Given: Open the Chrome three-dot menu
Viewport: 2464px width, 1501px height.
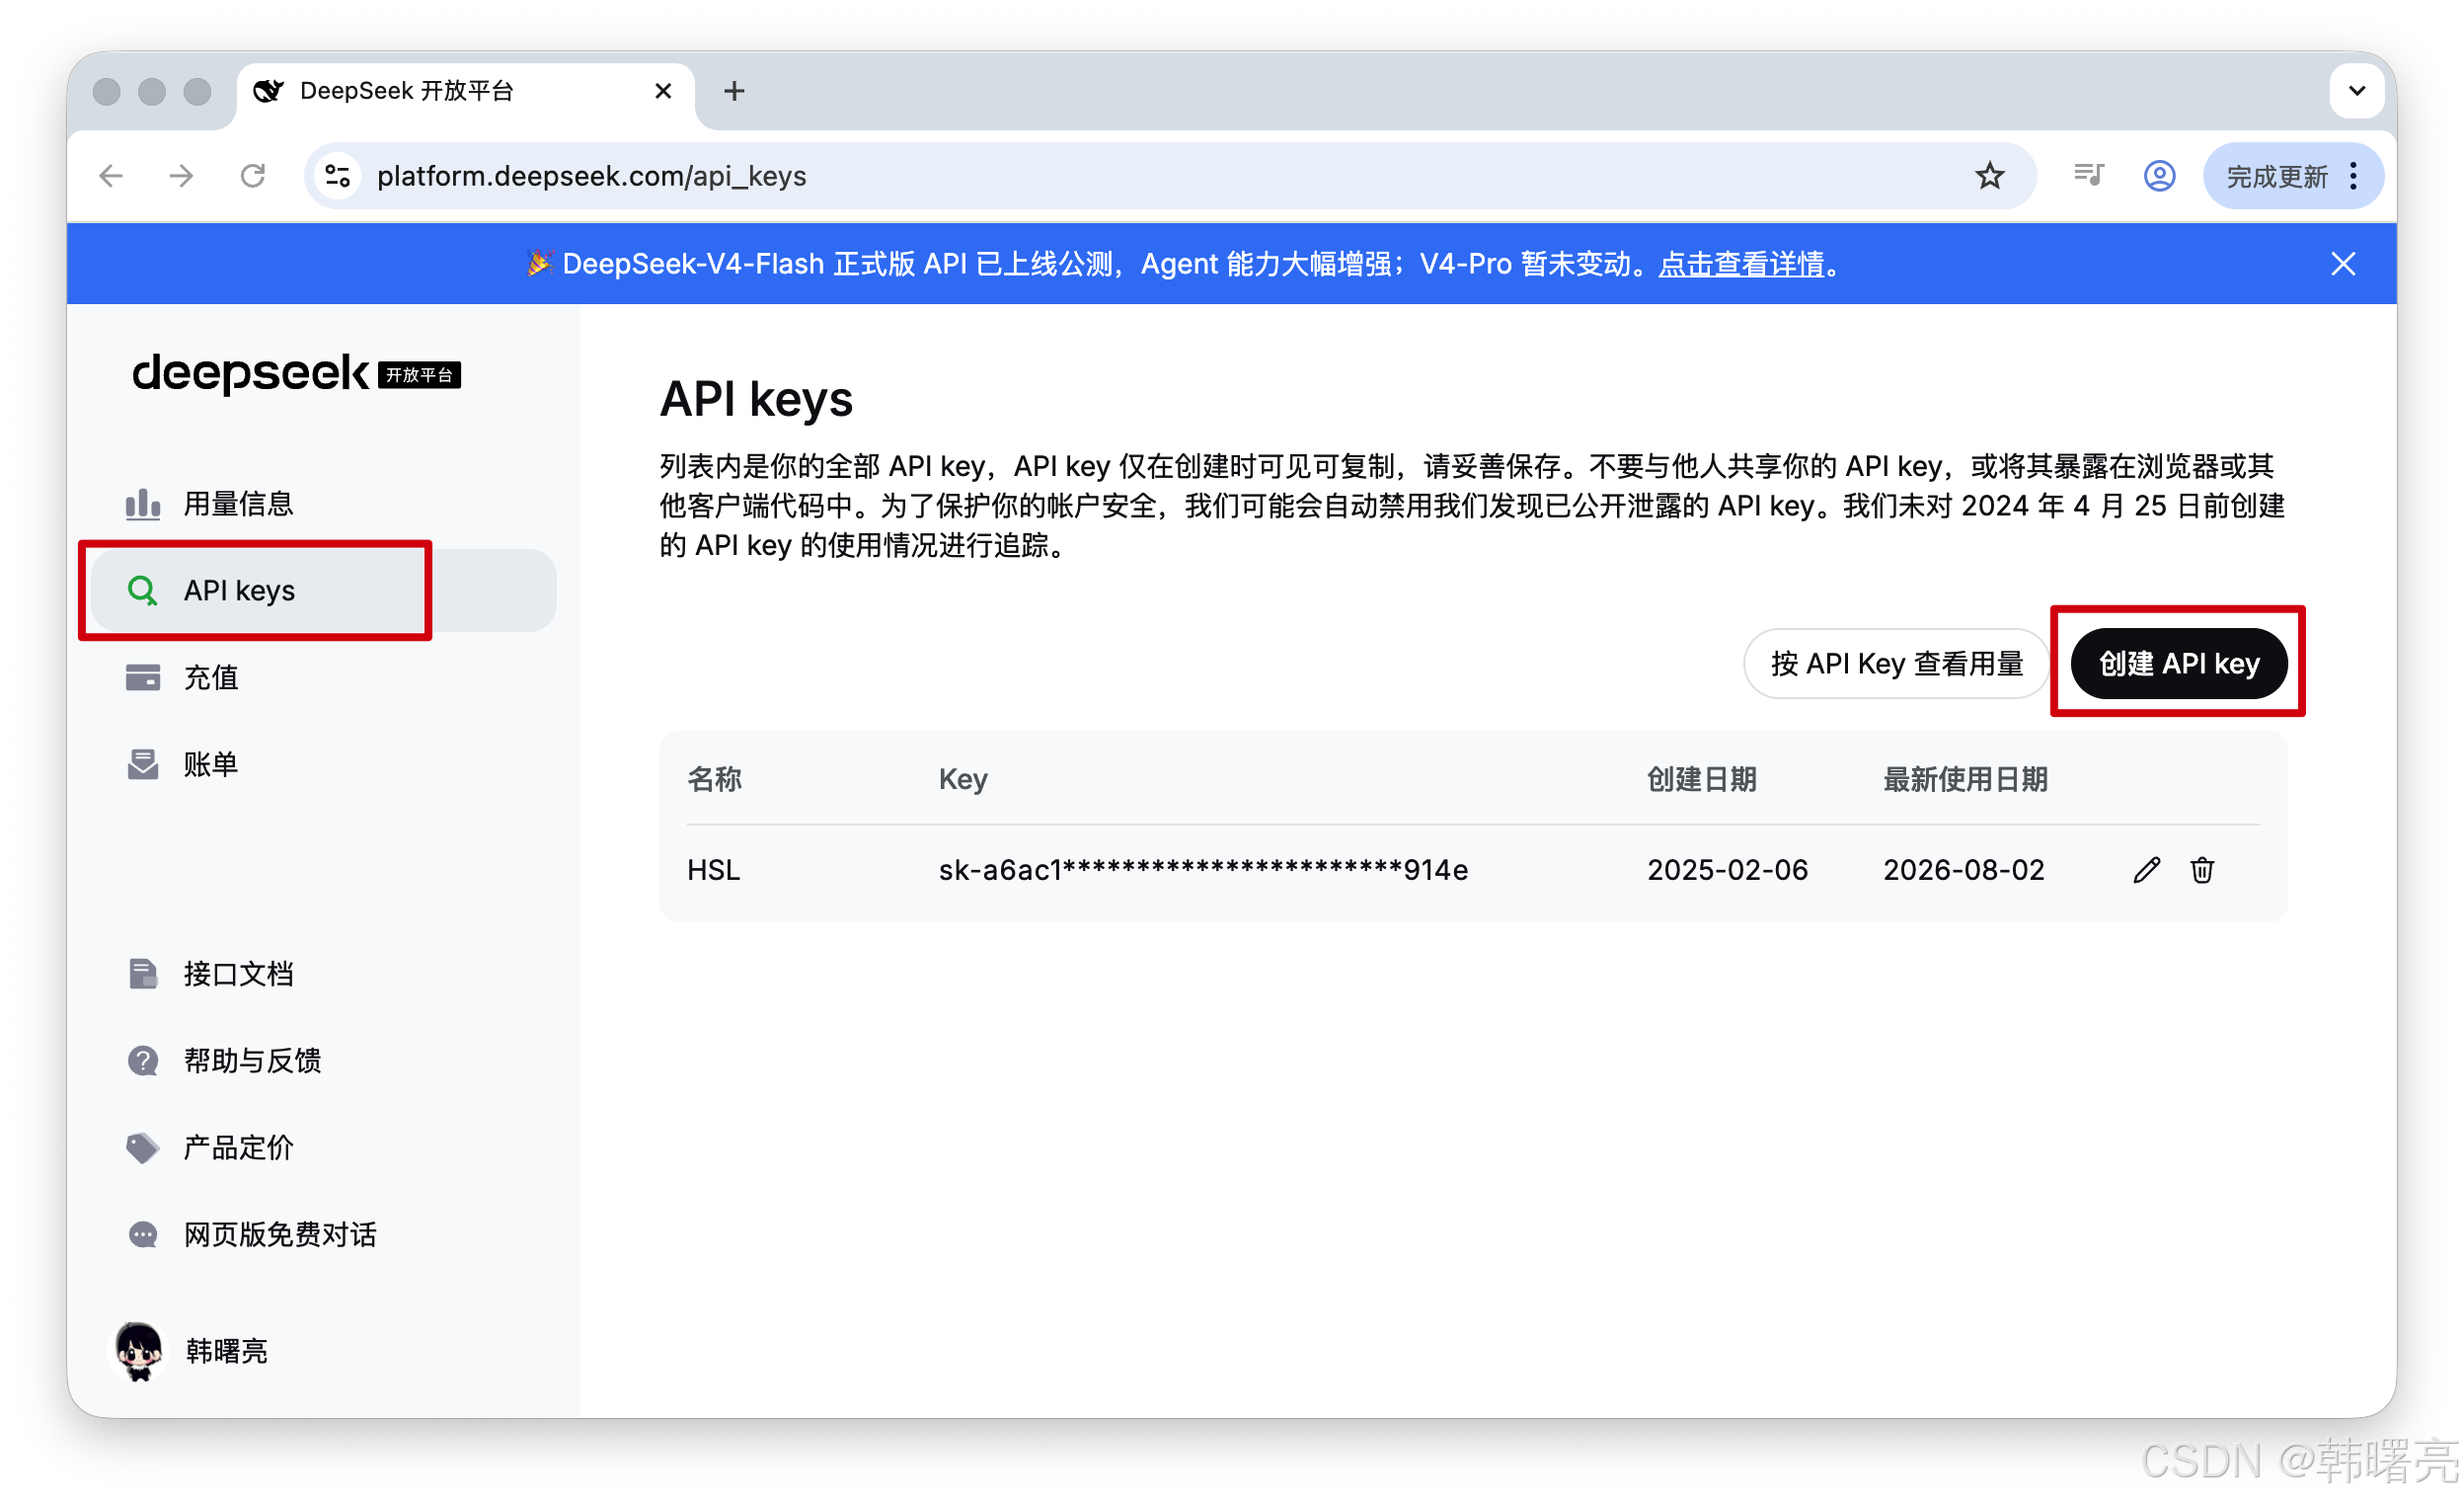Looking at the screenshot, I should click(x=2353, y=176).
